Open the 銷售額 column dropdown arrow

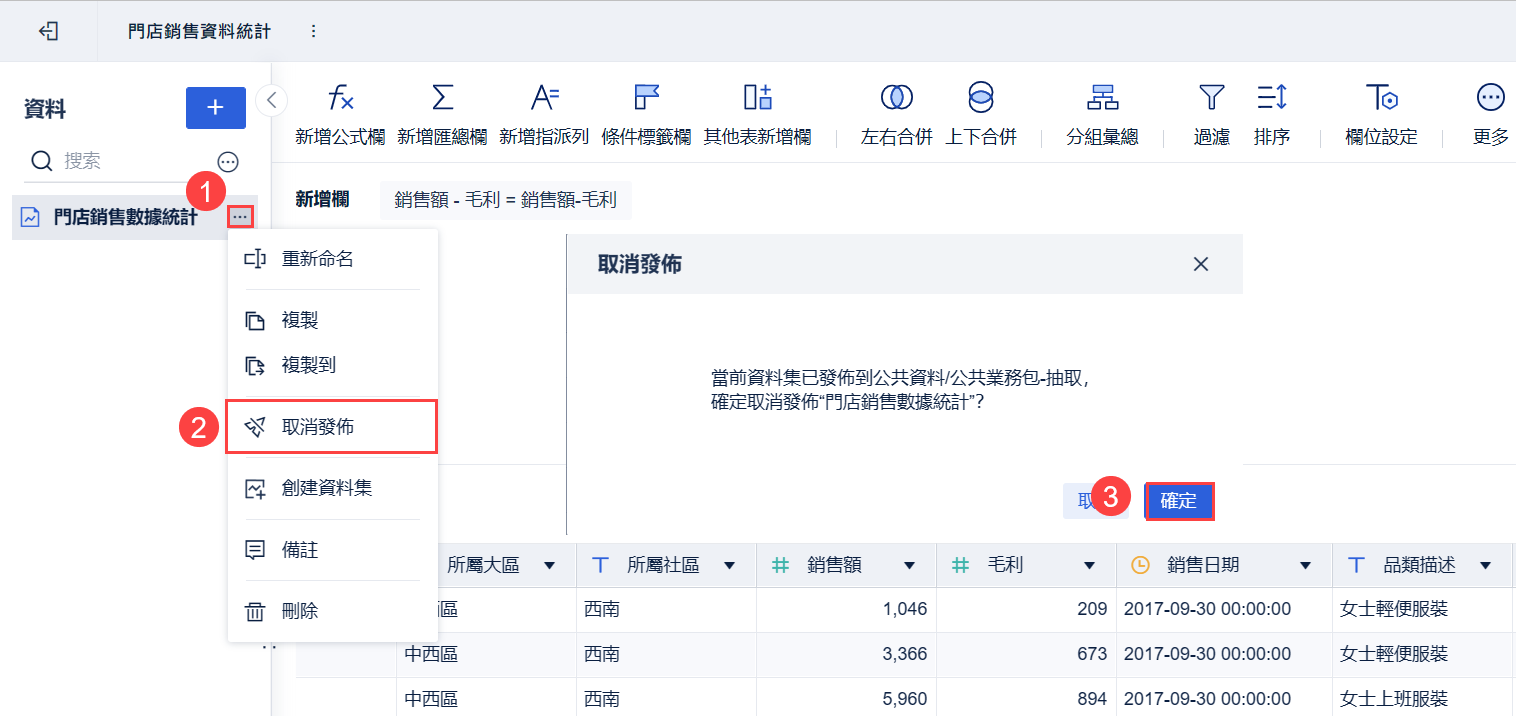point(909,566)
